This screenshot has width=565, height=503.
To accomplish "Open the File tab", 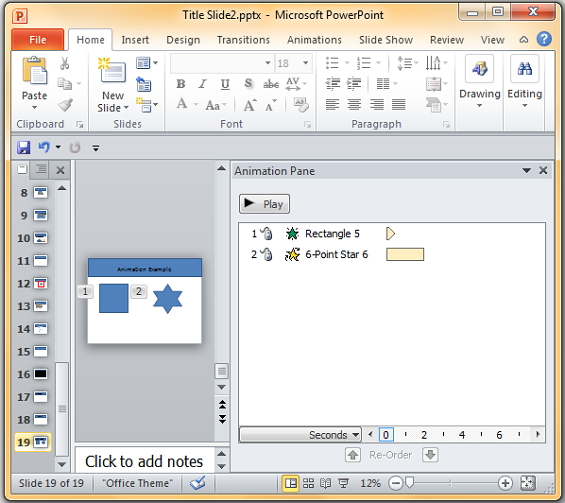I will click(37, 40).
